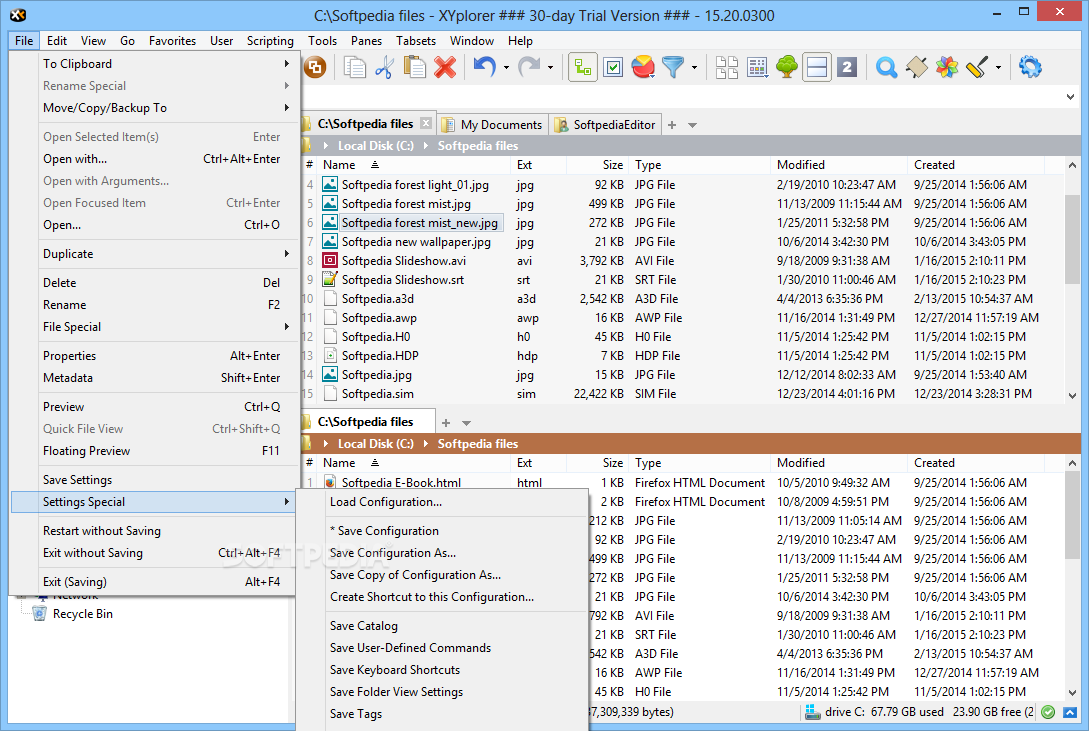This screenshot has height=731, width=1089.
Task: Toggle Checkbox Selection toolbar button
Action: (x=613, y=67)
